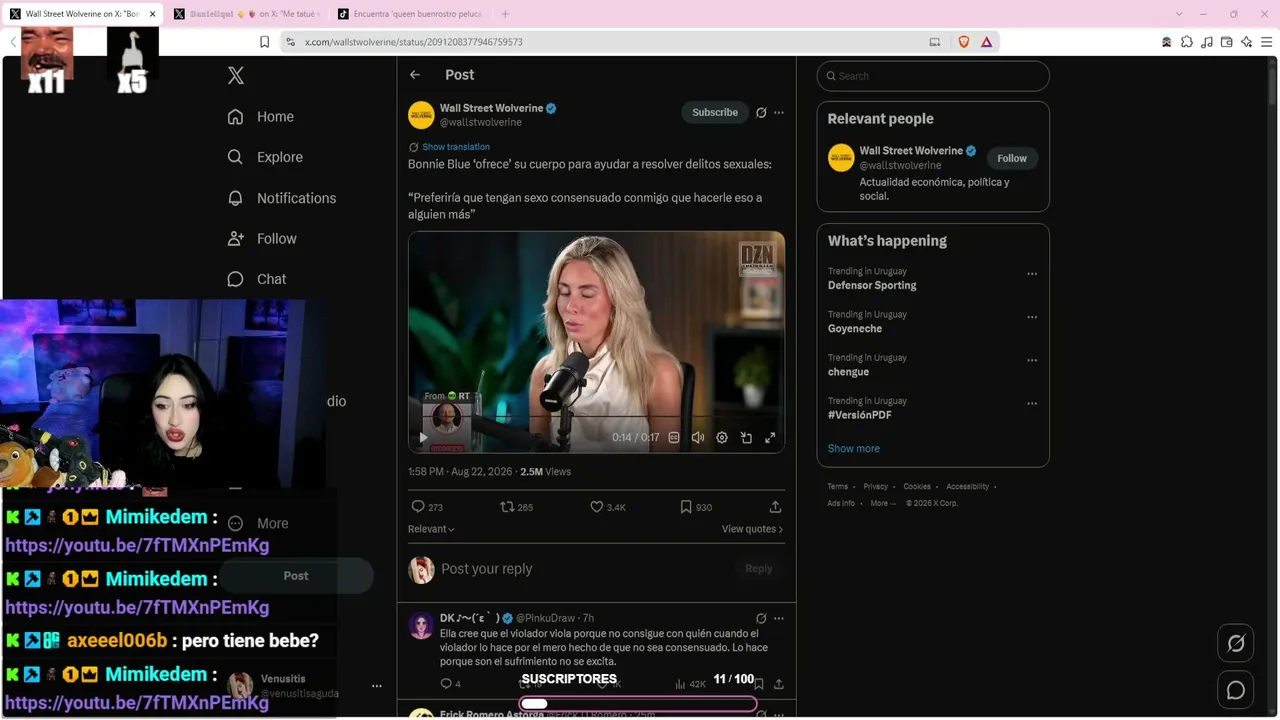Play the video in the post
Screen dimensions: 1280x720
[x=423, y=438]
